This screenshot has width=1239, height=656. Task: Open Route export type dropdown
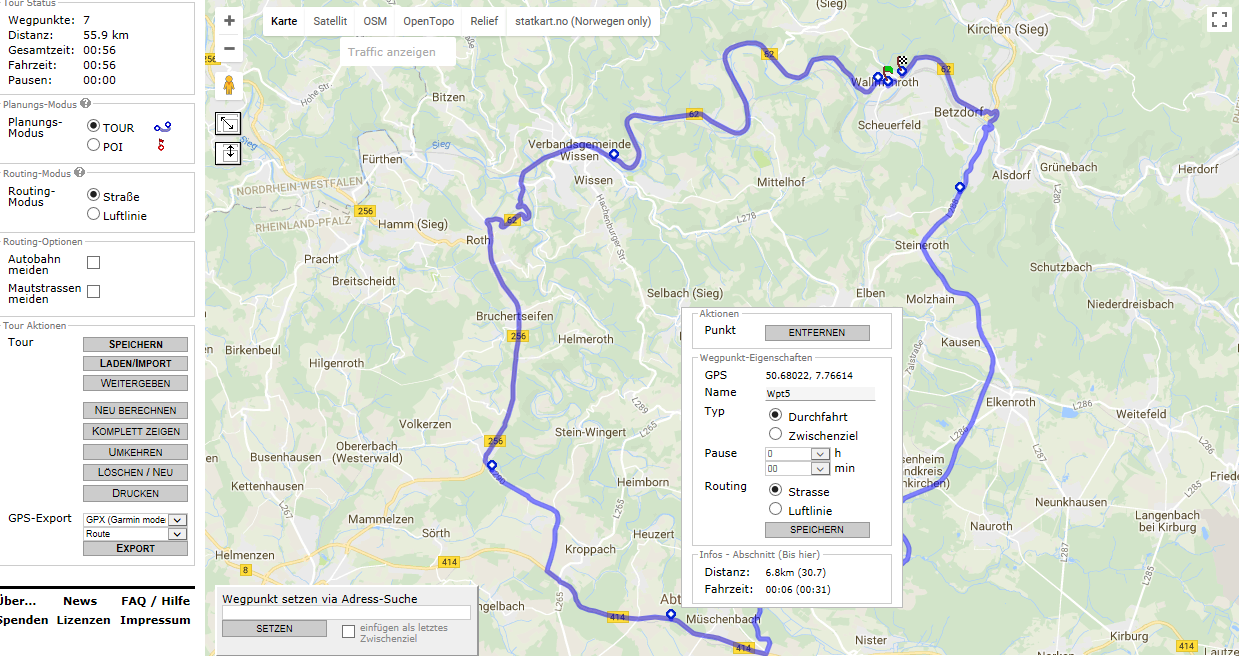[x=177, y=534]
